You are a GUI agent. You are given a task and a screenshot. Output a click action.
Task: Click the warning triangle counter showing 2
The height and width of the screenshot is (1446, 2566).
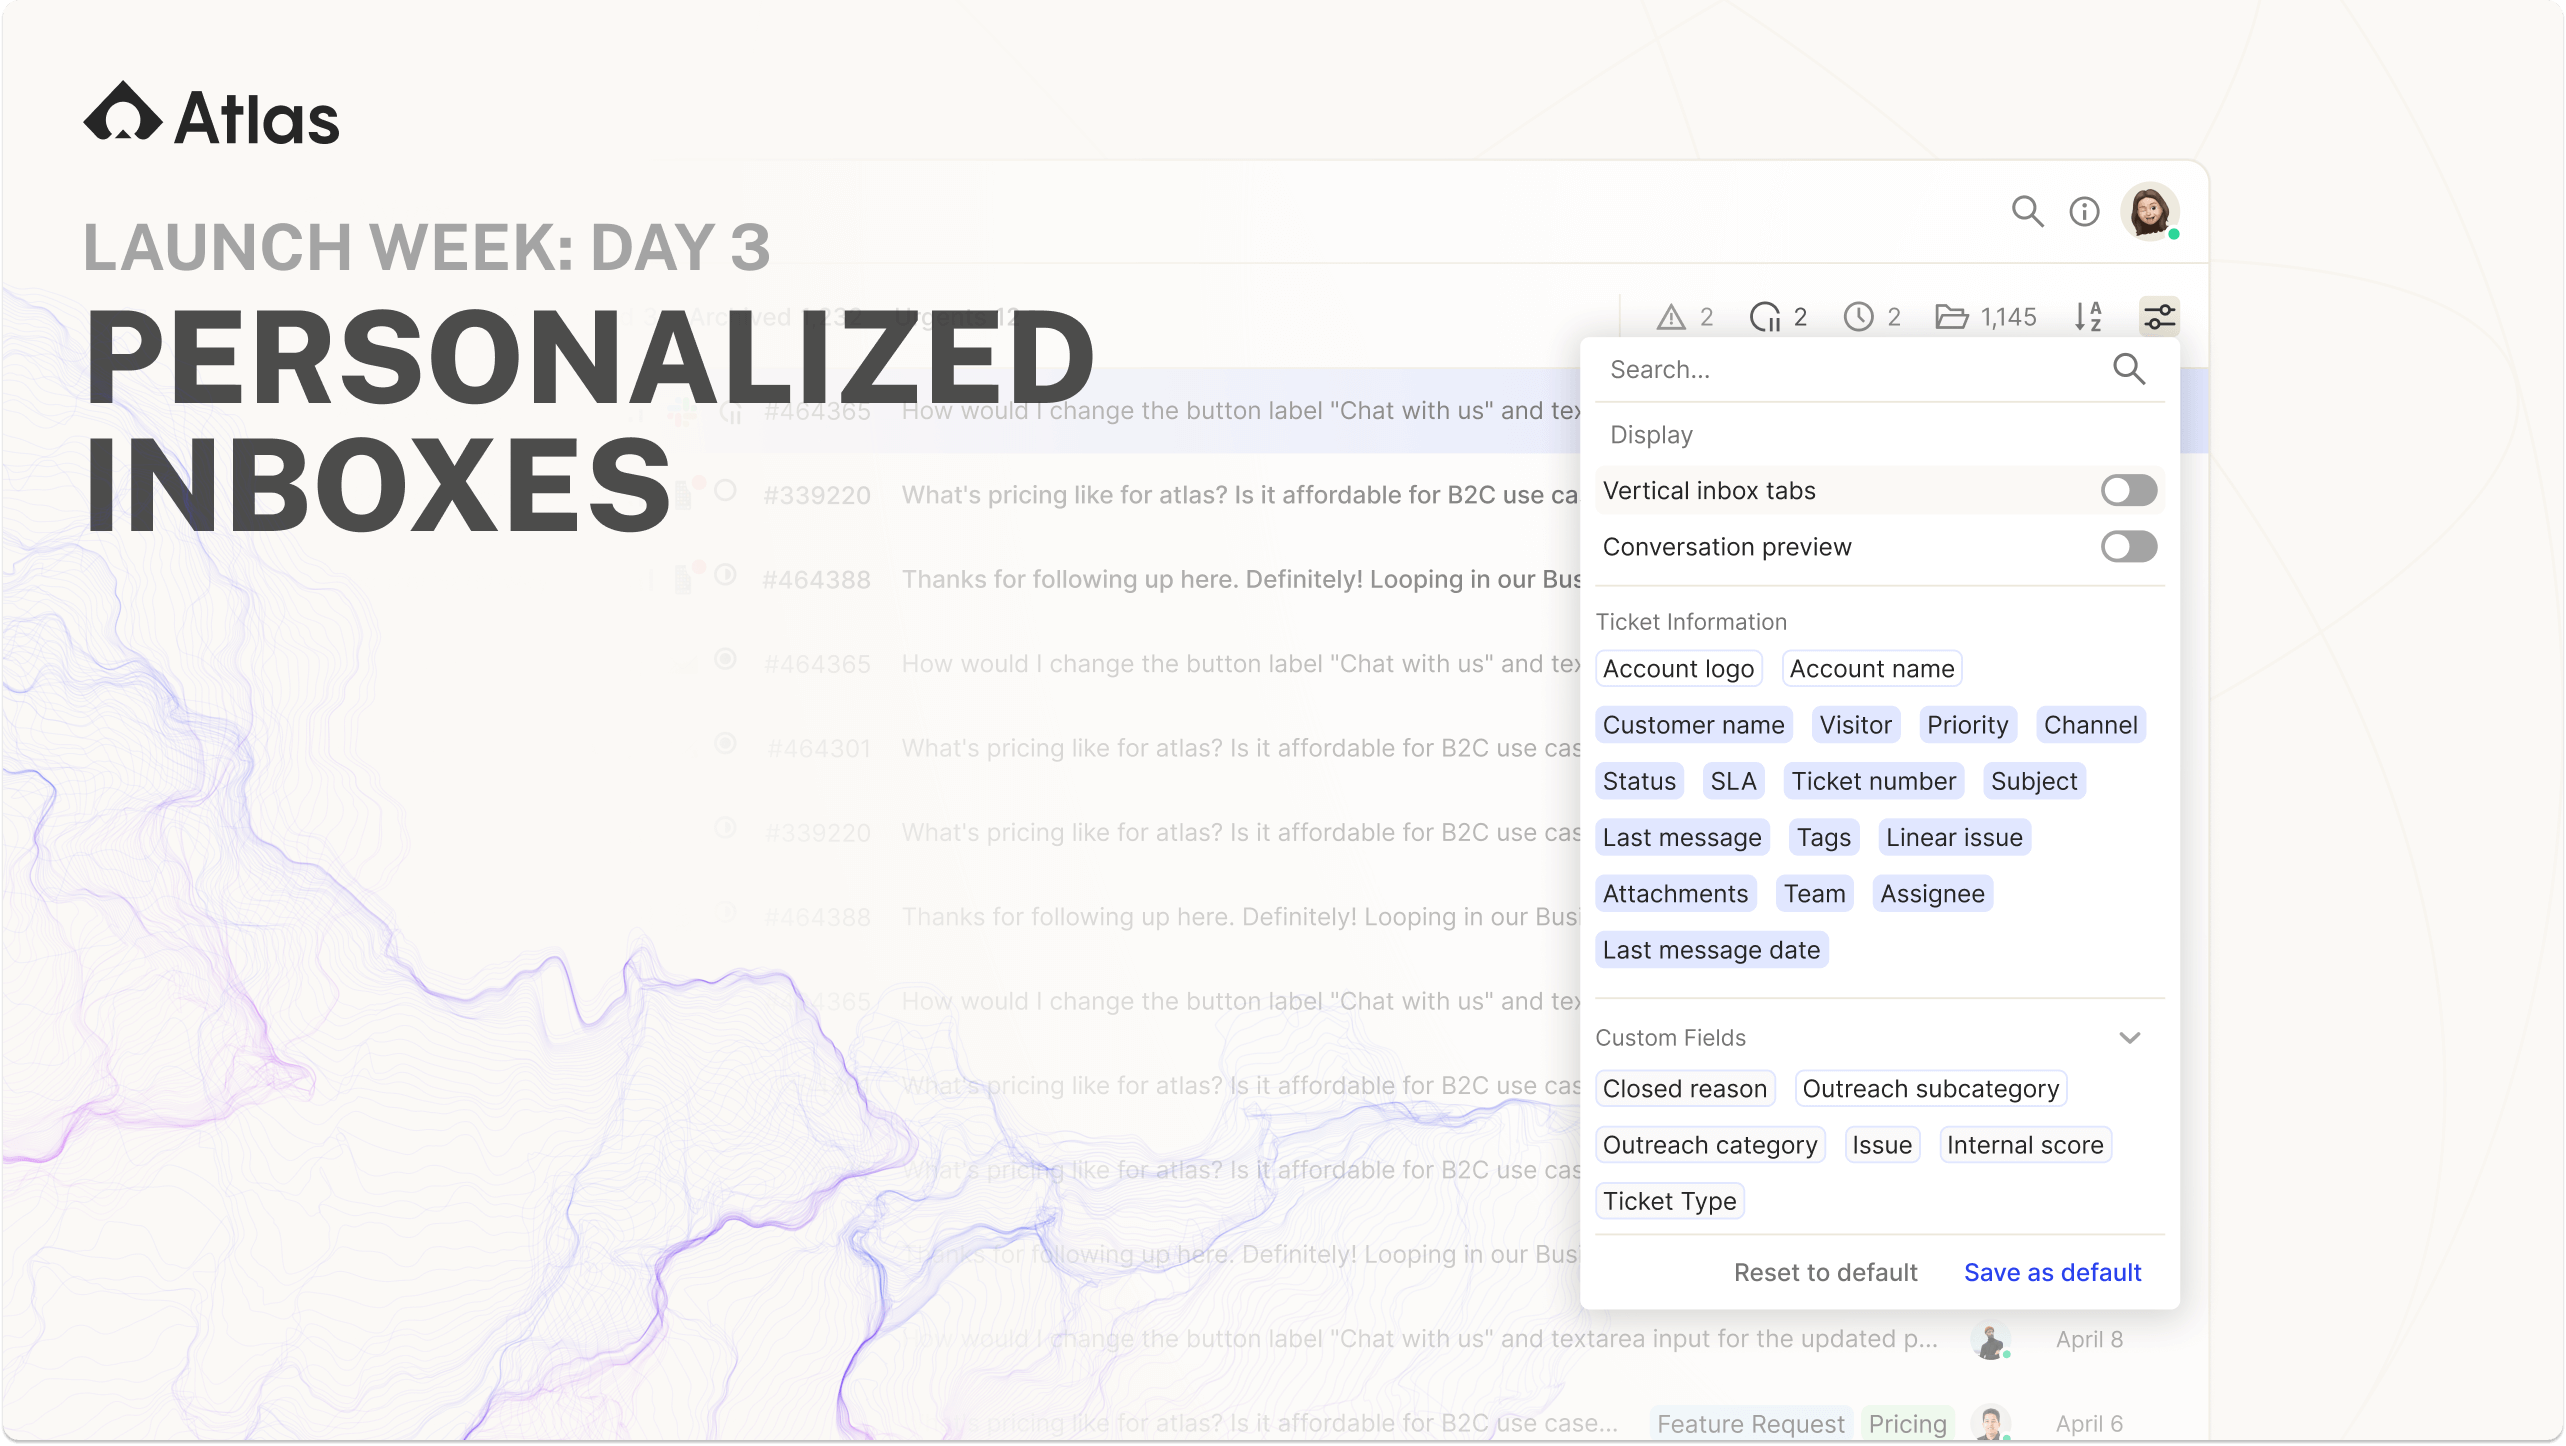click(1686, 317)
